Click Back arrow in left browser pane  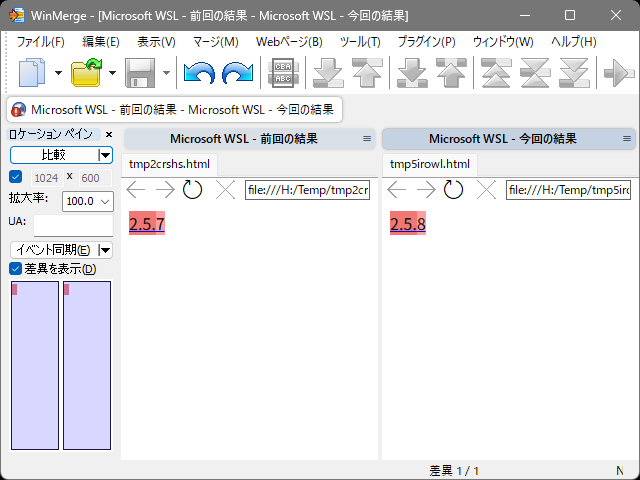pos(136,190)
